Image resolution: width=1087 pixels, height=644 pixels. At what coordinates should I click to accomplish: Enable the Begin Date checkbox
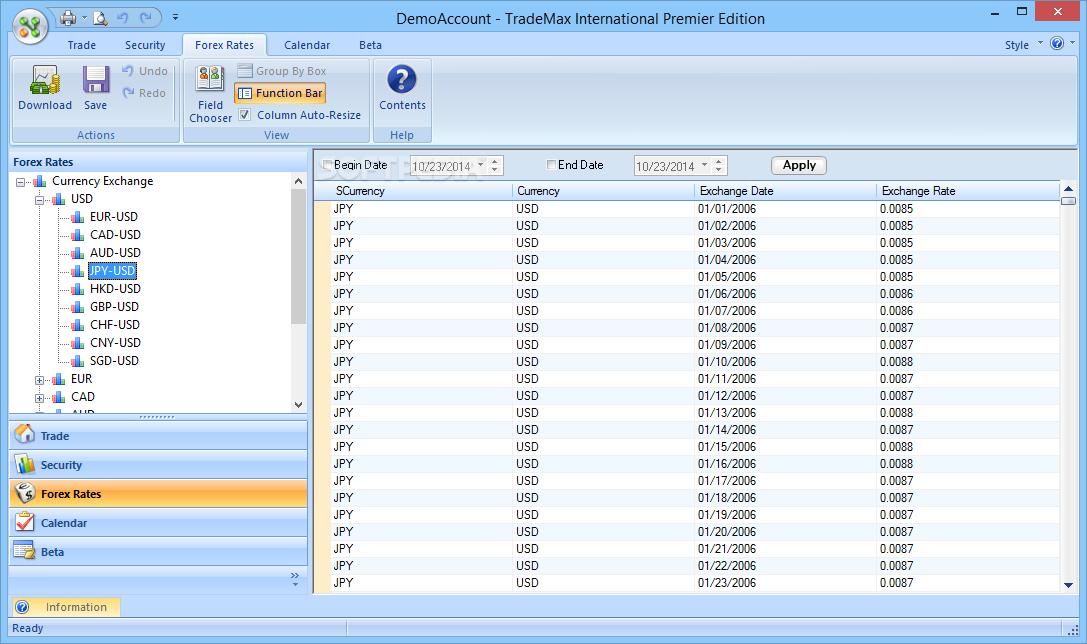coord(328,165)
